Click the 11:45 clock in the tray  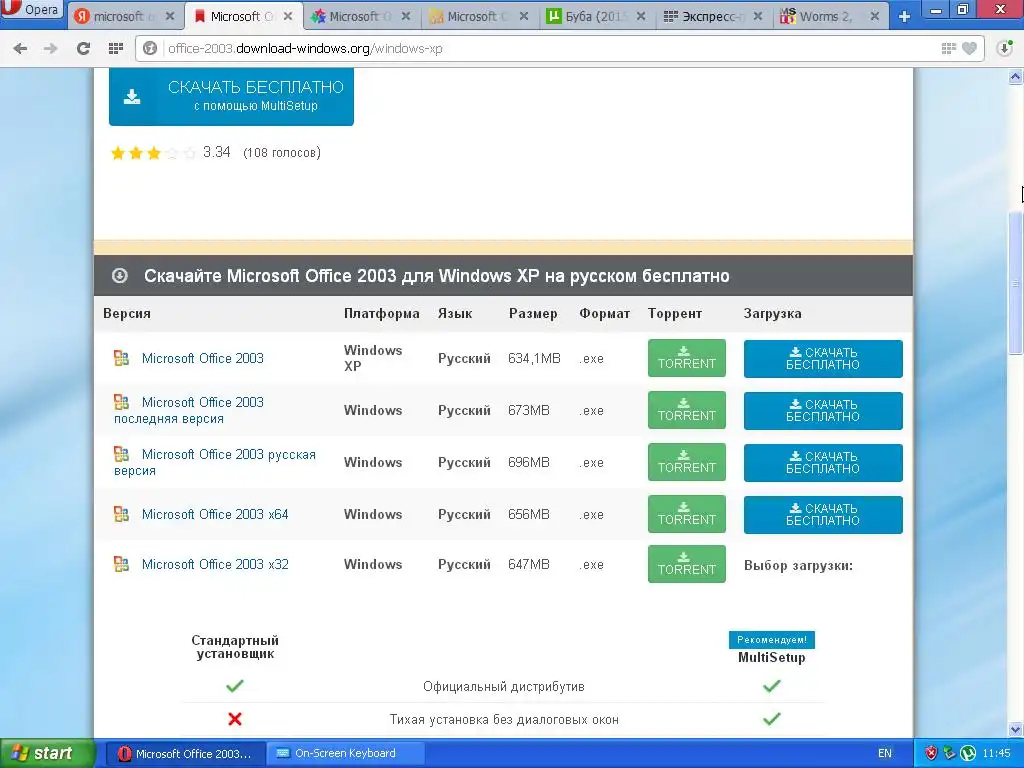pos(997,754)
